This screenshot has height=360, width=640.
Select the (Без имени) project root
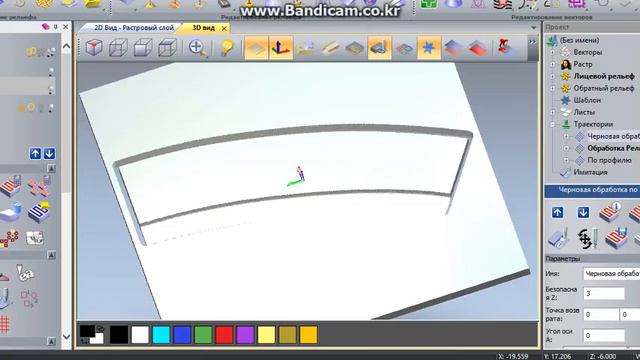[x=579, y=40]
